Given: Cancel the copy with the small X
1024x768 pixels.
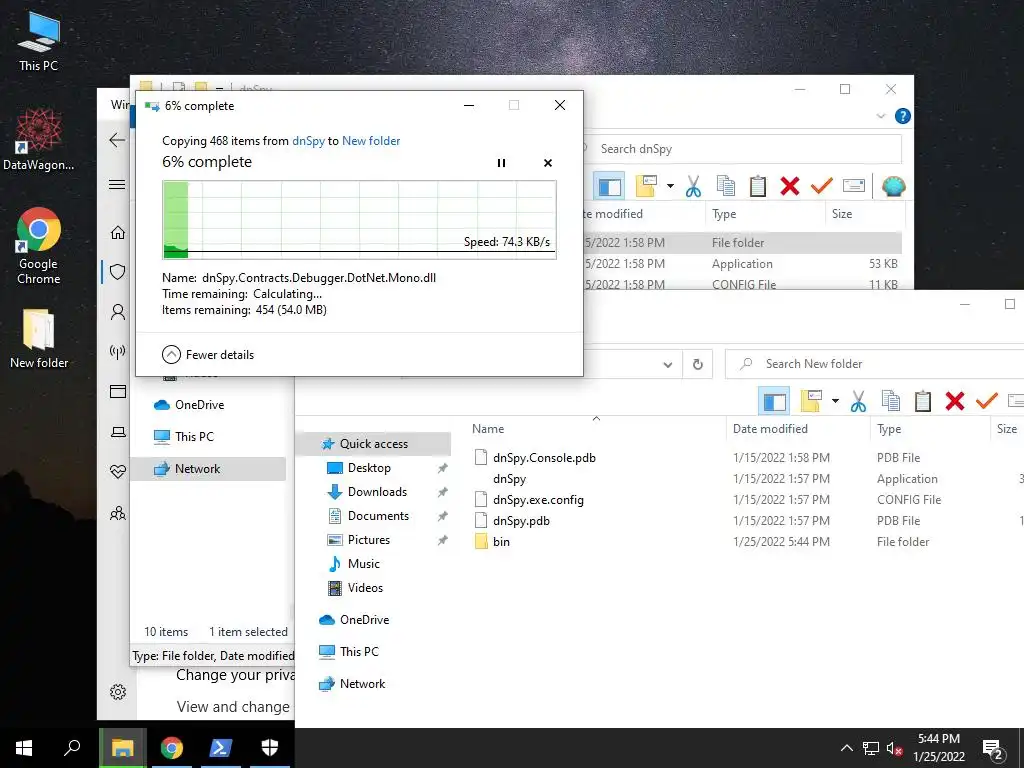Looking at the screenshot, I should pos(548,163).
